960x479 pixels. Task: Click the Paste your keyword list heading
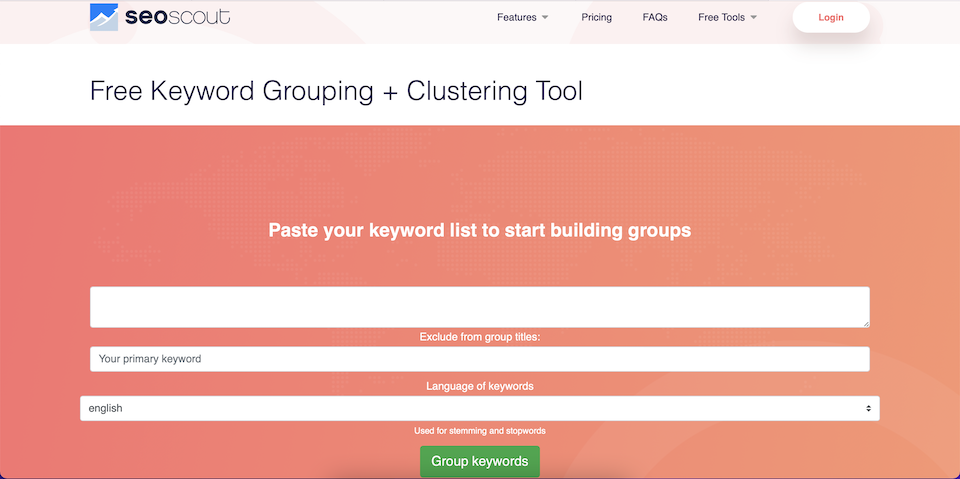tap(479, 230)
